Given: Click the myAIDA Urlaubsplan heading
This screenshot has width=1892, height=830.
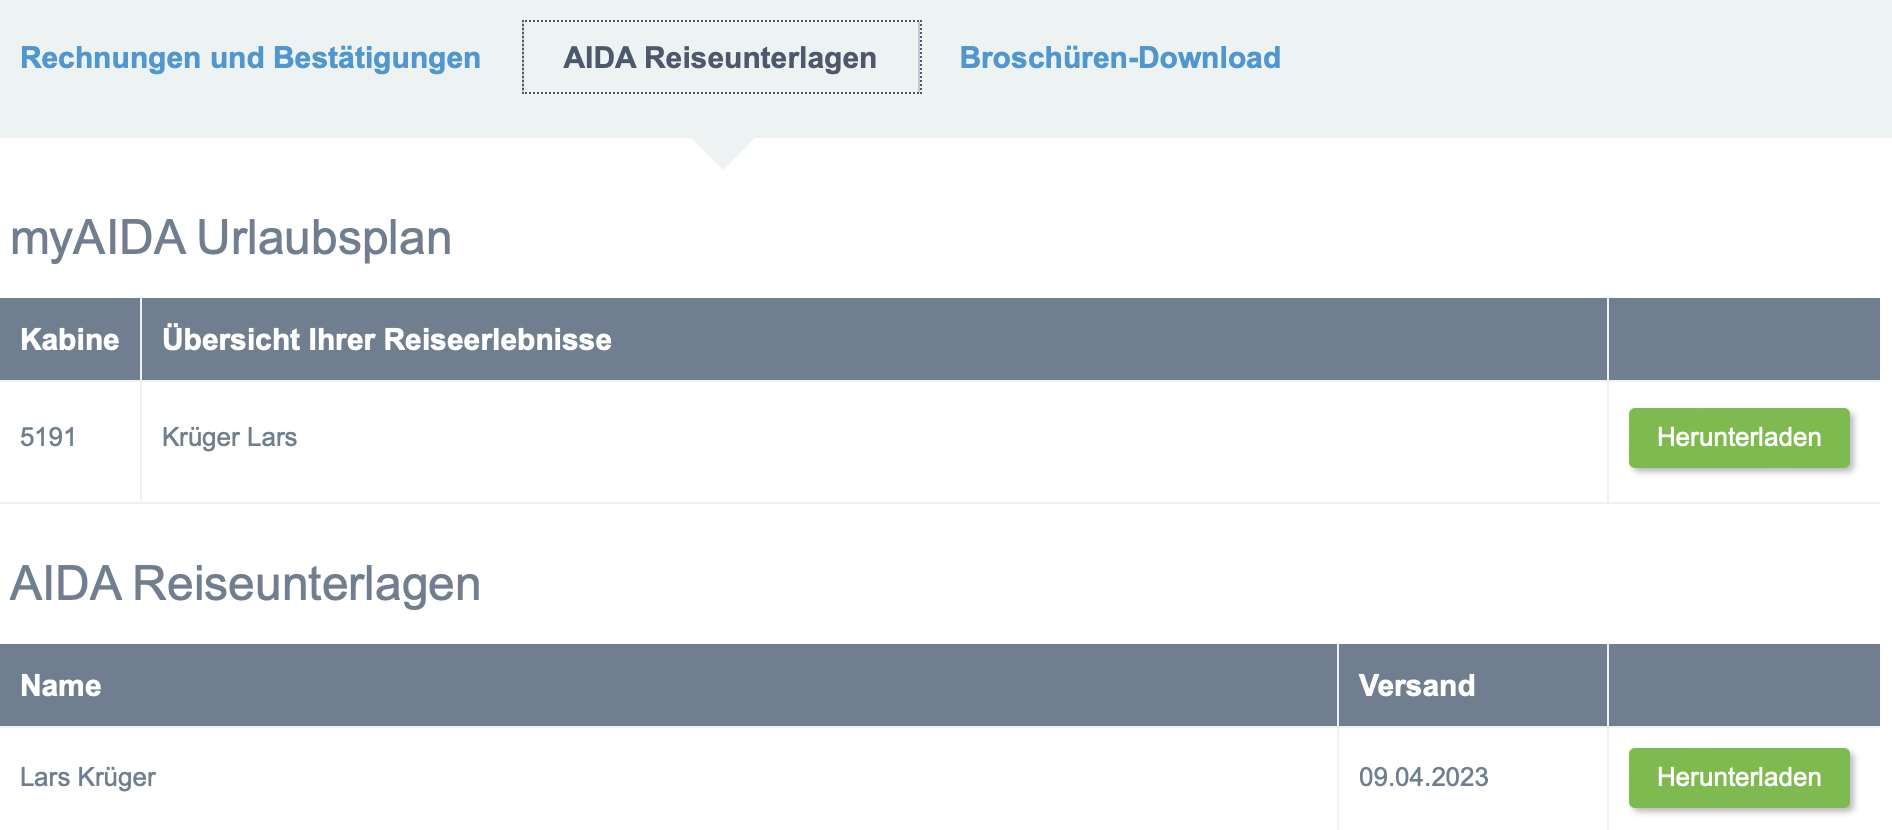Looking at the screenshot, I should click(231, 238).
